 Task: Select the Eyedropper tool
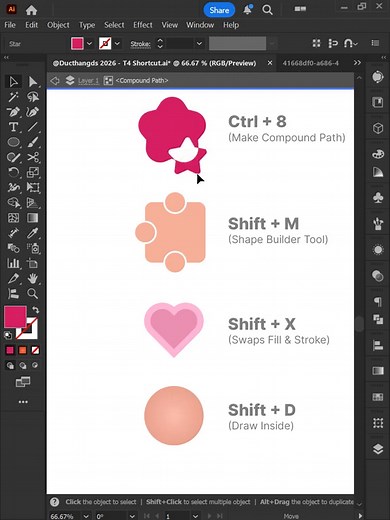click(33, 233)
